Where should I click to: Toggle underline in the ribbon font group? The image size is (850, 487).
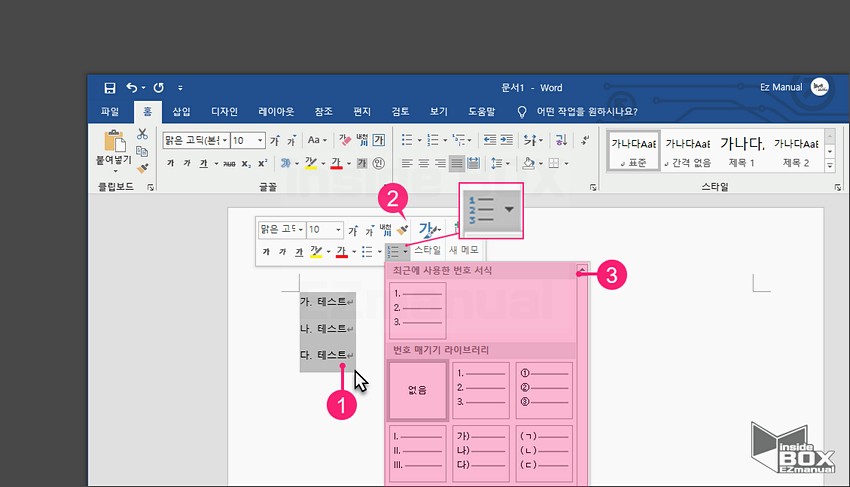click(203, 163)
